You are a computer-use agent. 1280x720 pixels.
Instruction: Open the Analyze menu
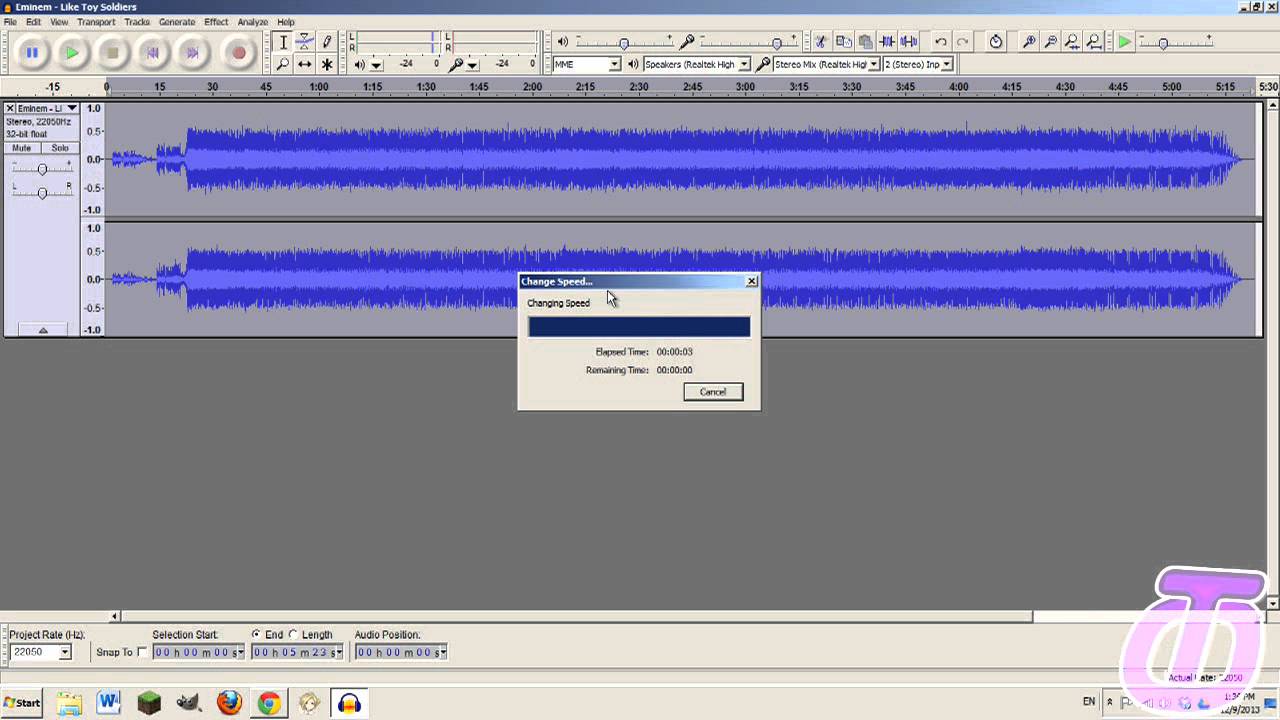253,22
